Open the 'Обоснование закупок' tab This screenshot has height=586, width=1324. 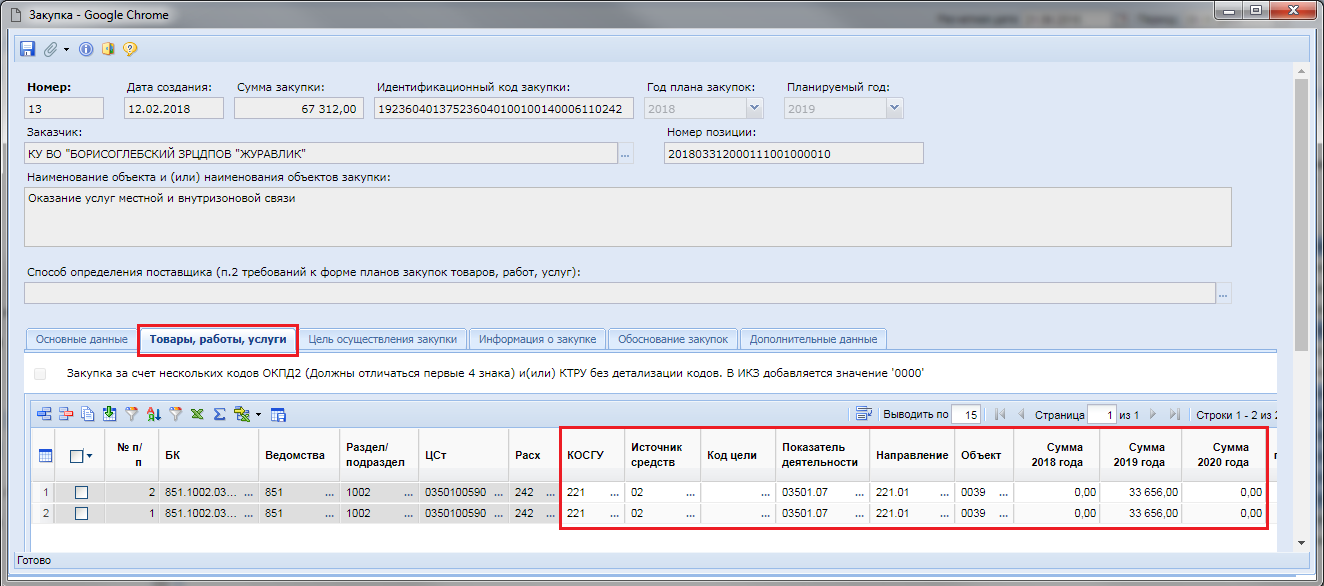[x=672, y=339]
